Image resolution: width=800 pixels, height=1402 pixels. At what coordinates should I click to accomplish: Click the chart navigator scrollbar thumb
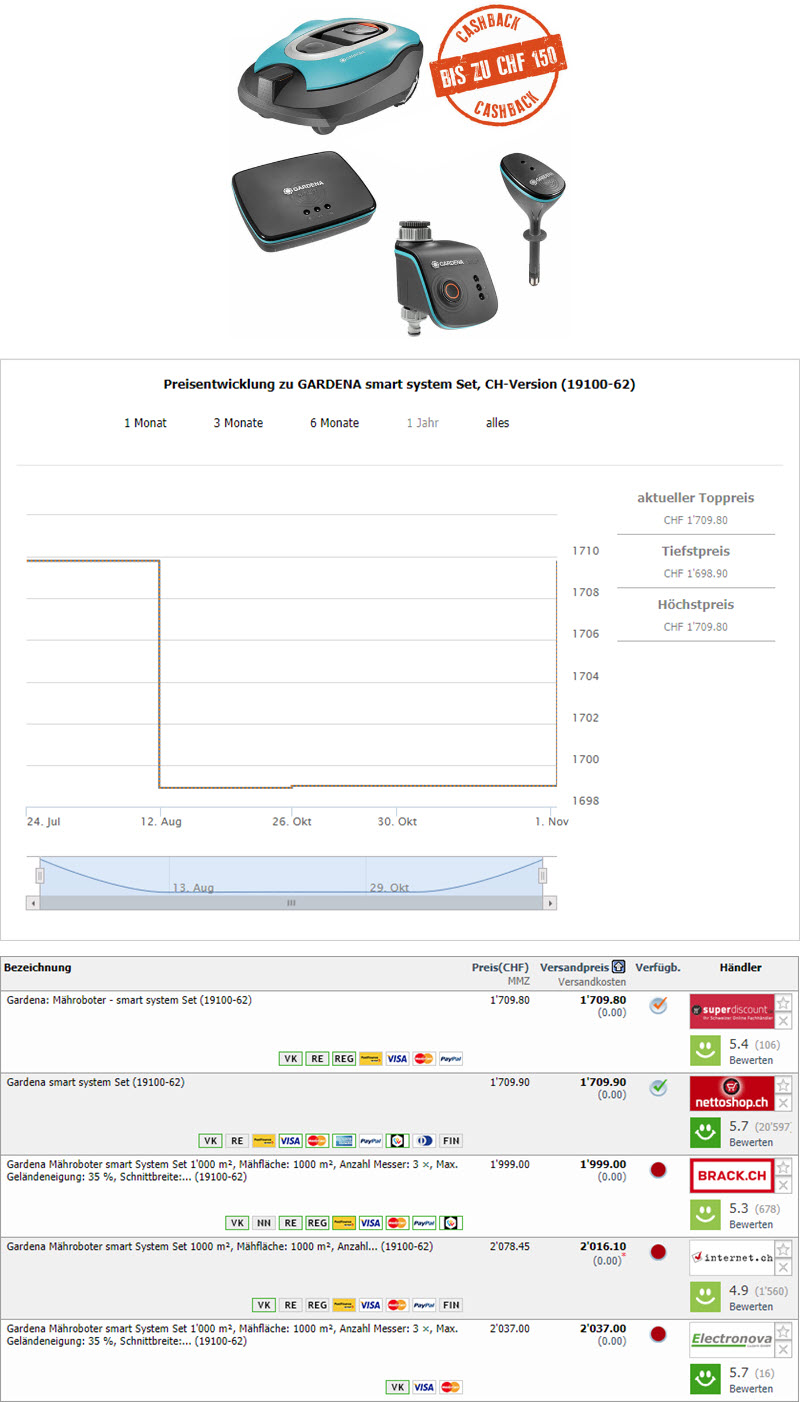291,902
